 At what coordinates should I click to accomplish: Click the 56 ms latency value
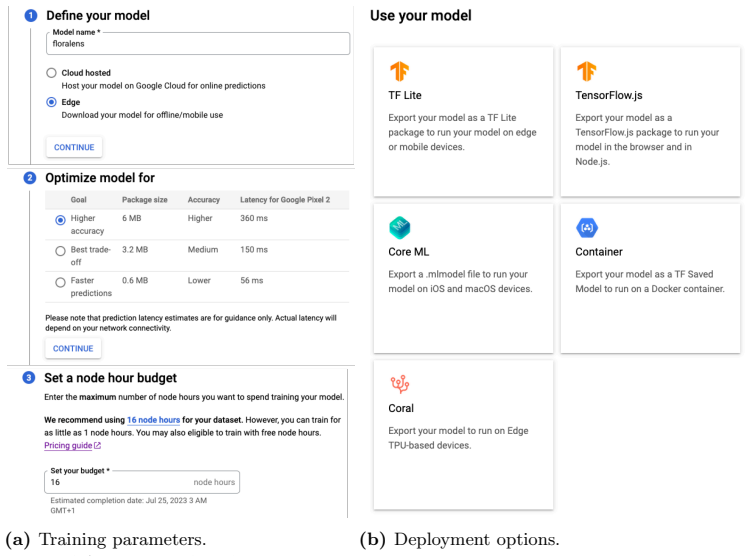click(251, 280)
